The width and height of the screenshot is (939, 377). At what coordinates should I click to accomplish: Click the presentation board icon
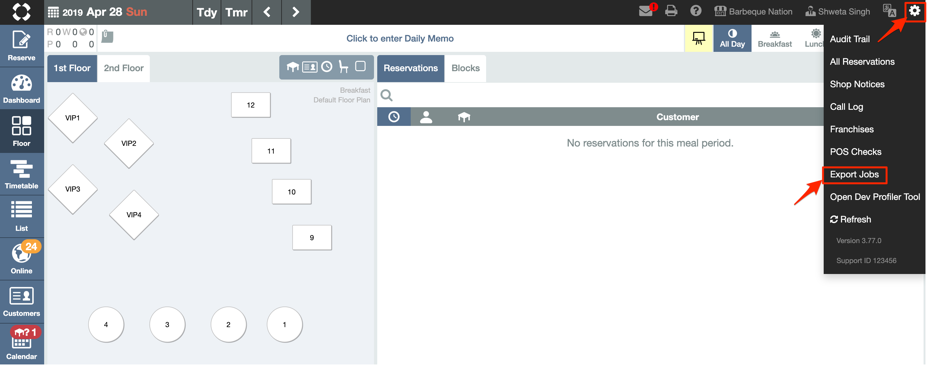pos(698,39)
